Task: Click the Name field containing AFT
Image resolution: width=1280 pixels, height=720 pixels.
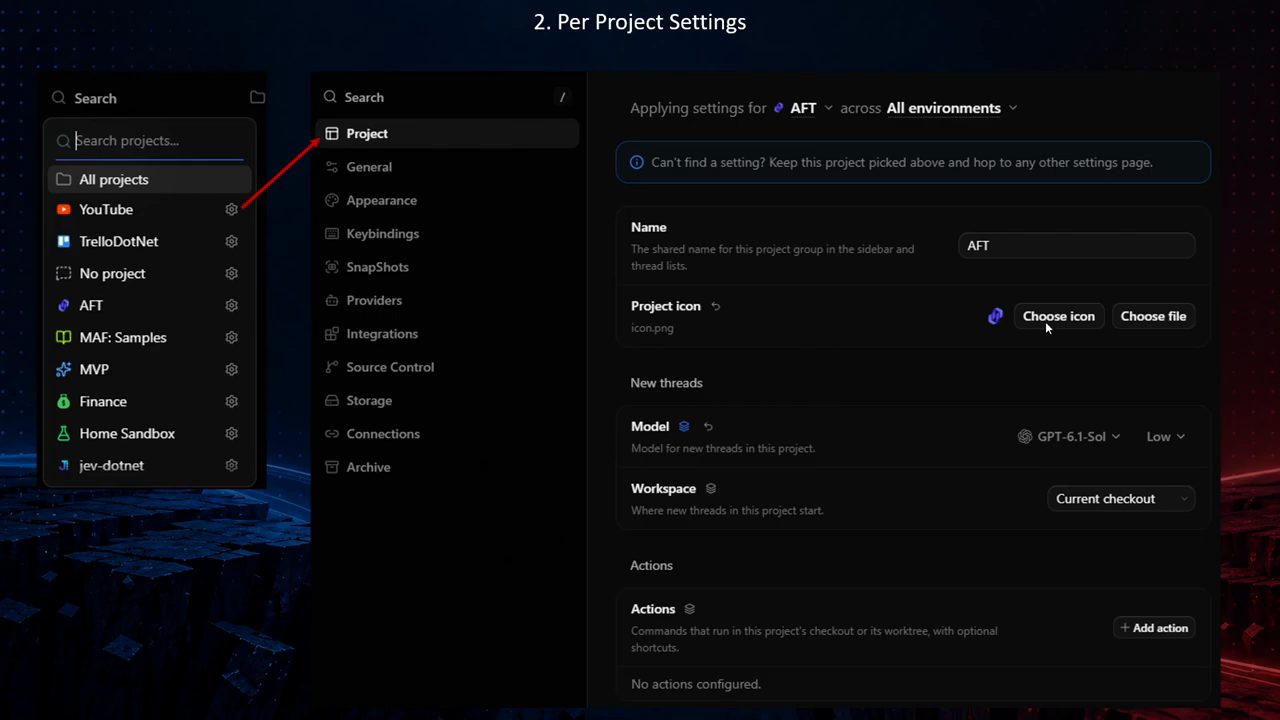Action: pyautogui.click(x=1076, y=245)
